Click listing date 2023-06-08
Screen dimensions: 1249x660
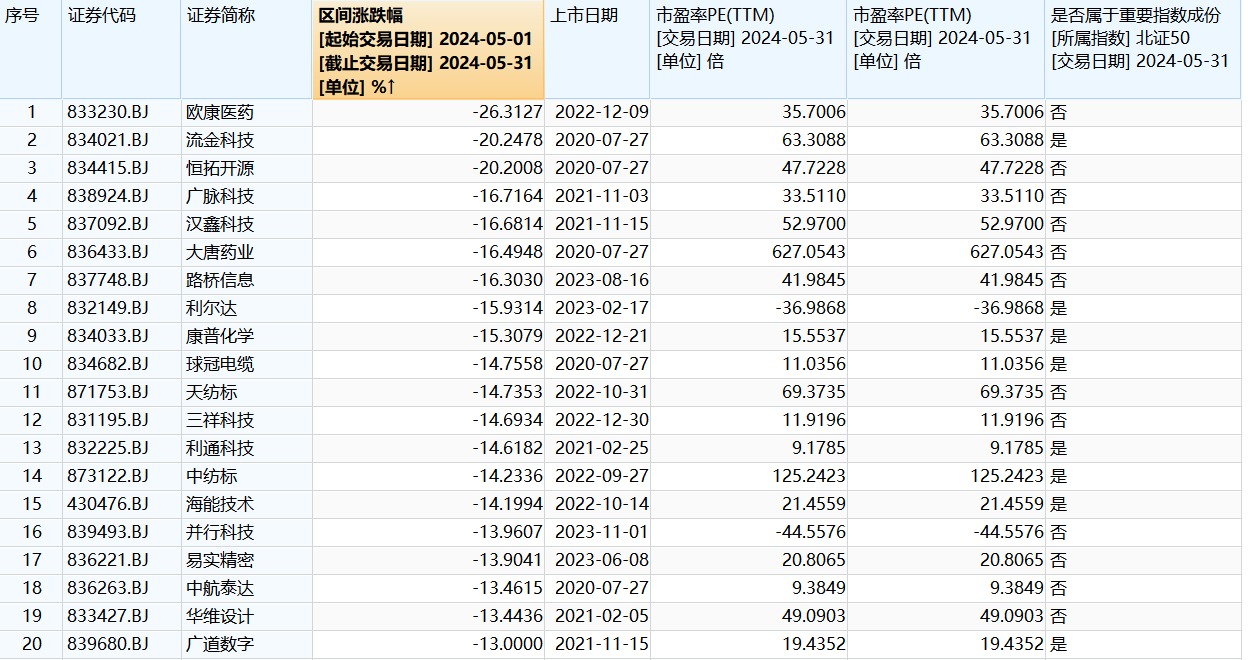coord(601,560)
